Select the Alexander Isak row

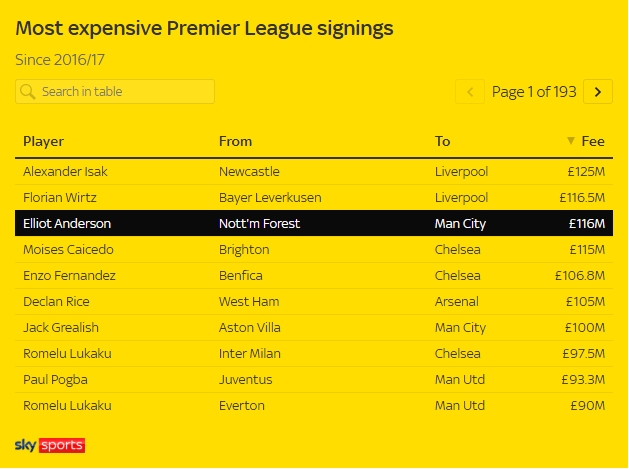[x=314, y=172]
